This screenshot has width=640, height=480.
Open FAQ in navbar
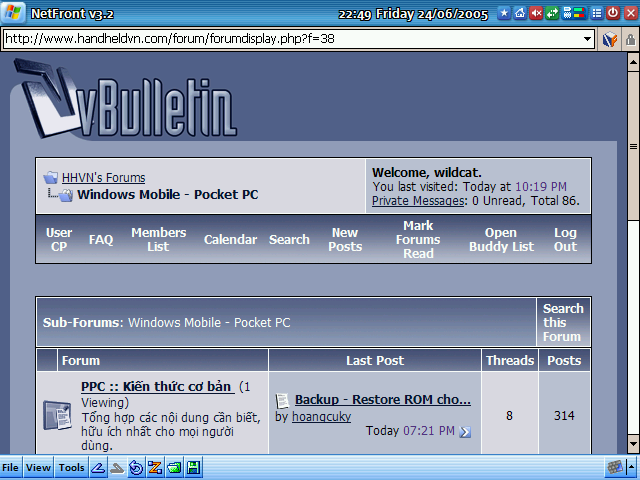point(101,239)
